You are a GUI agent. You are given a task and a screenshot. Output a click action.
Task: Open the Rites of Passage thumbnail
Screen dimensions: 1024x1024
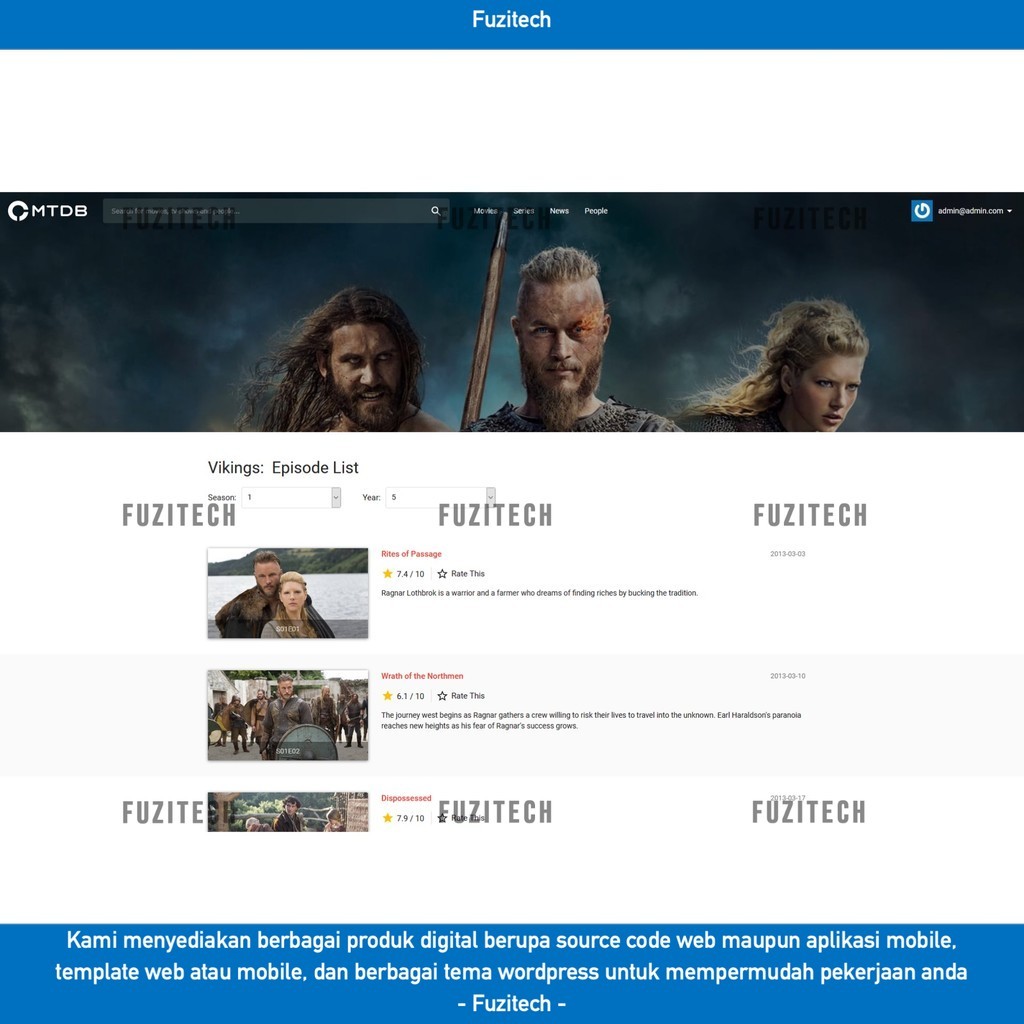coord(288,593)
